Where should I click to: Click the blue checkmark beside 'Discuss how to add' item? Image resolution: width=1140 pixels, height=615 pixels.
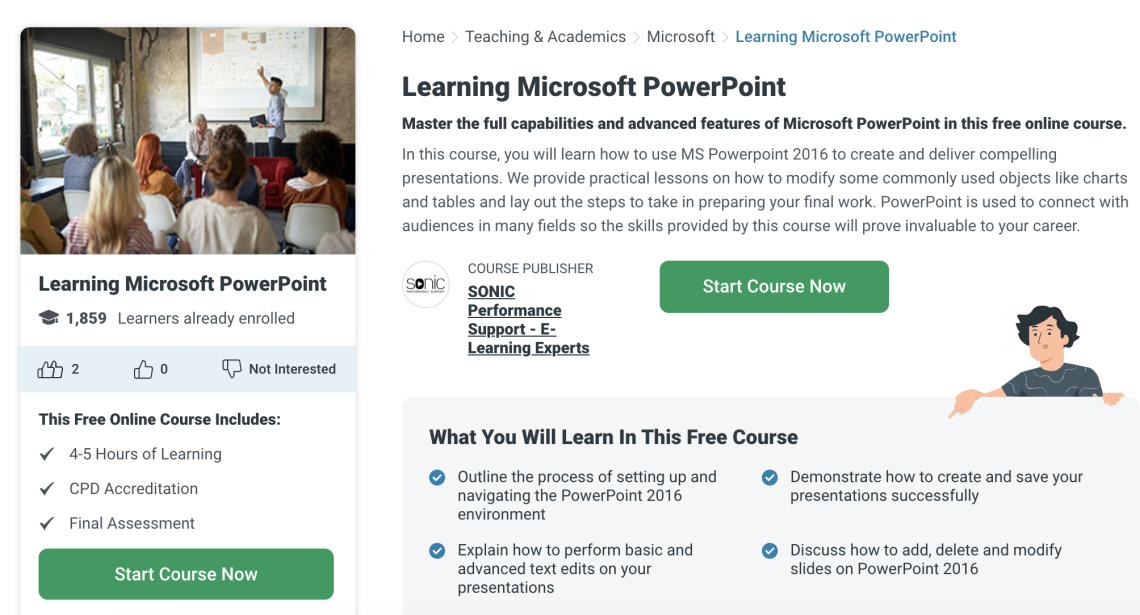[770, 551]
